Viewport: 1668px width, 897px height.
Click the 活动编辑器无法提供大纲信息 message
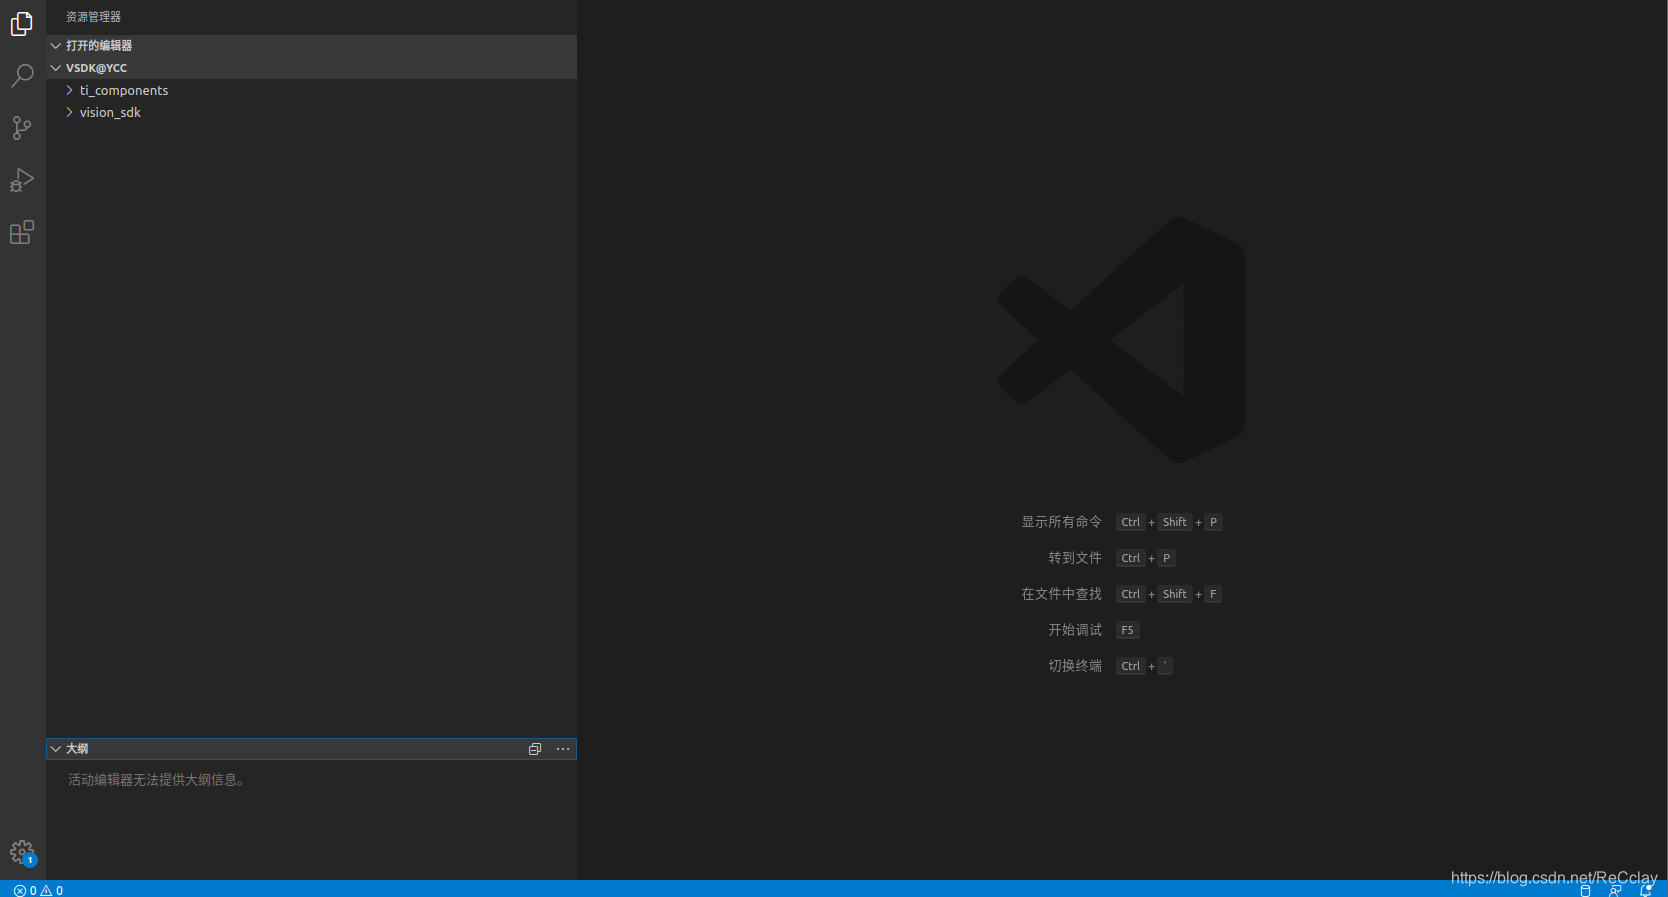(156, 780)
